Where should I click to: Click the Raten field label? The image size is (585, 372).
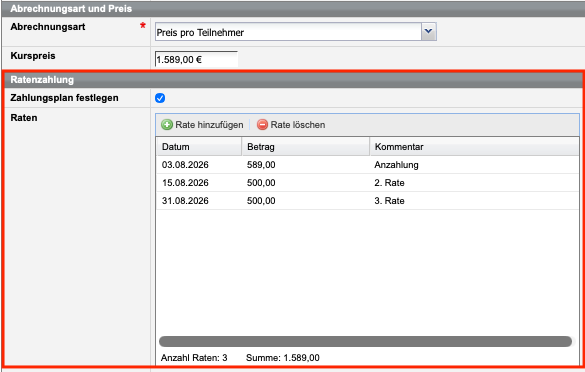coord(24,118)
